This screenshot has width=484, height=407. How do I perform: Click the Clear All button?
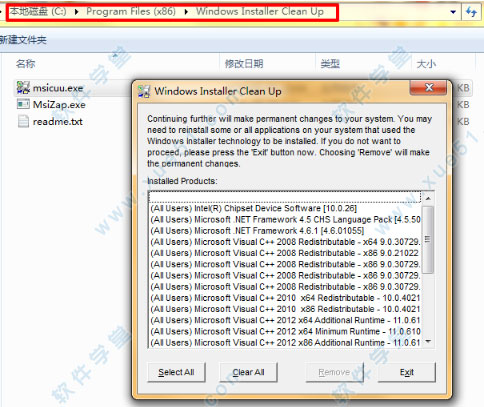(x=248, y=372)
